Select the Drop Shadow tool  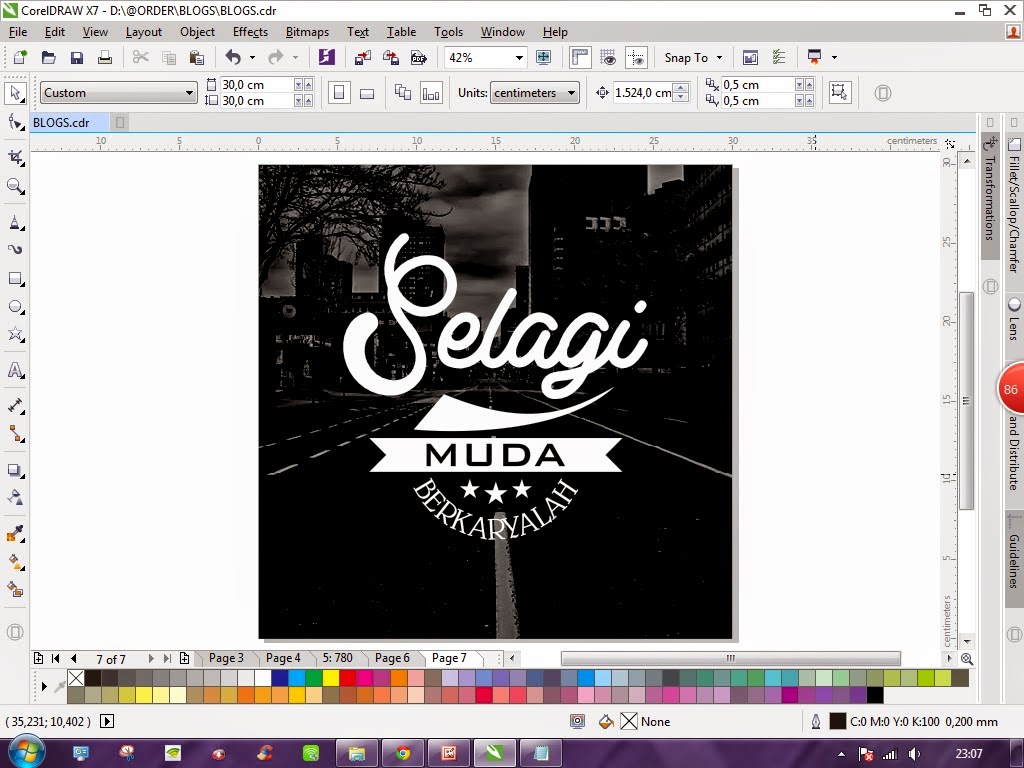(15, 470)
